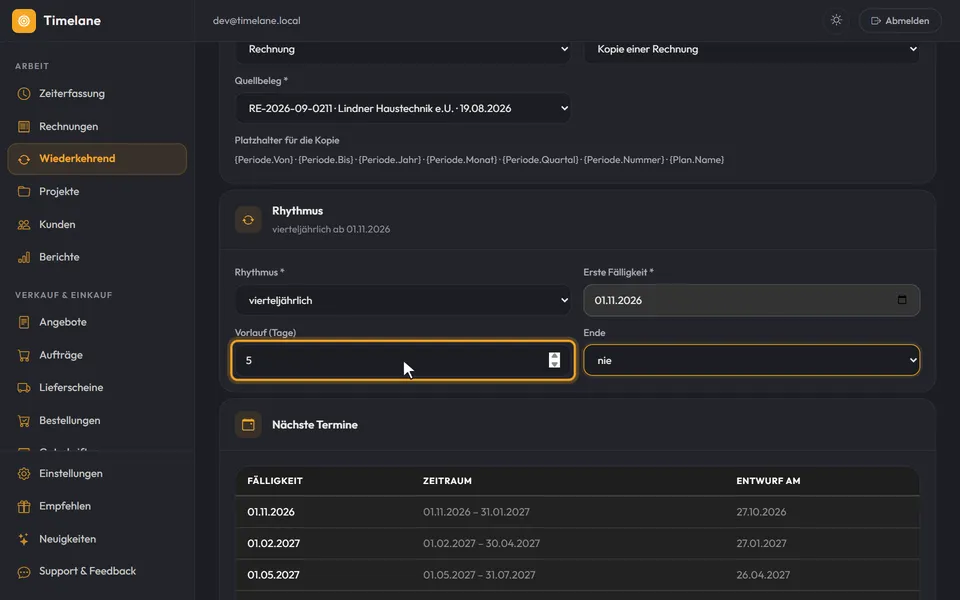Click the {Plan.Name} placeholder text
This screenshot has height=600, width=960.
coord(697,160)
